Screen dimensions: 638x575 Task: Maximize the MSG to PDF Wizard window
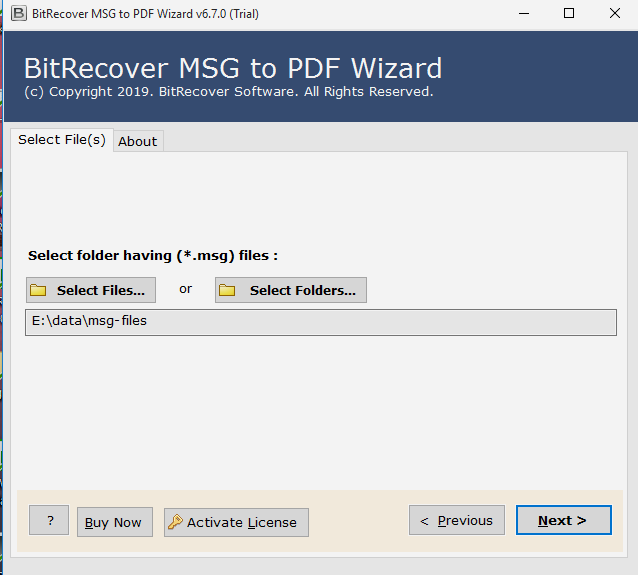click(569, 14)
